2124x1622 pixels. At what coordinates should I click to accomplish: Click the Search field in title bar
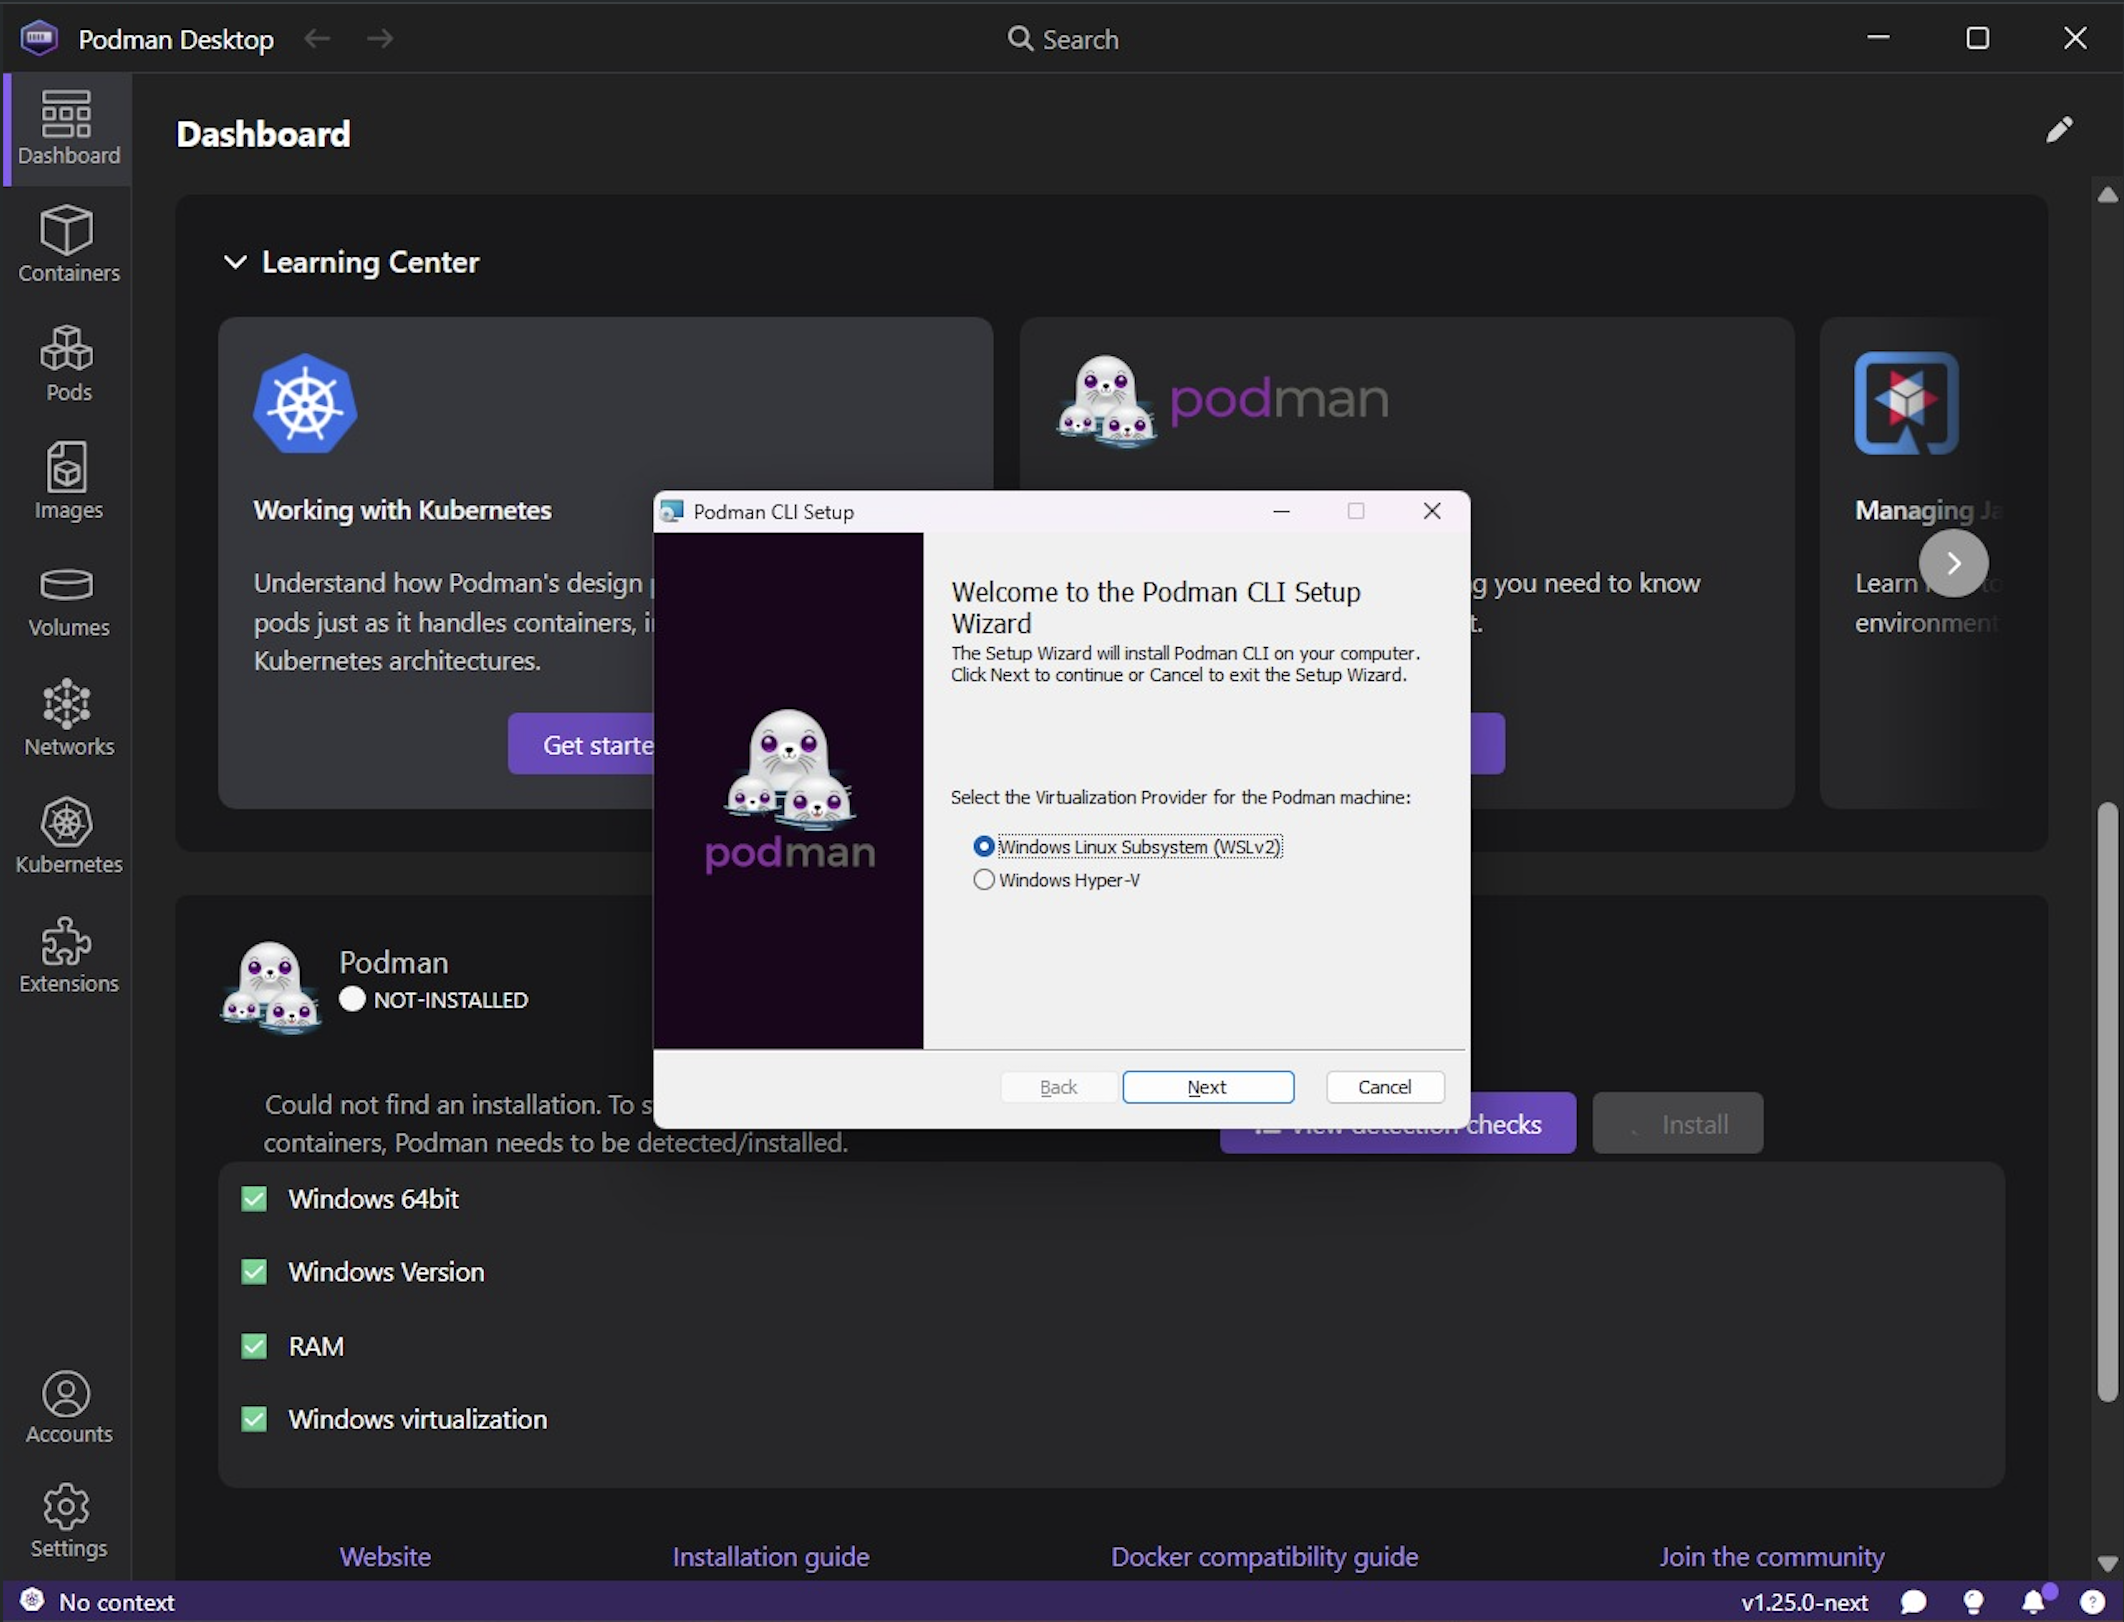tap(1064, 39)
